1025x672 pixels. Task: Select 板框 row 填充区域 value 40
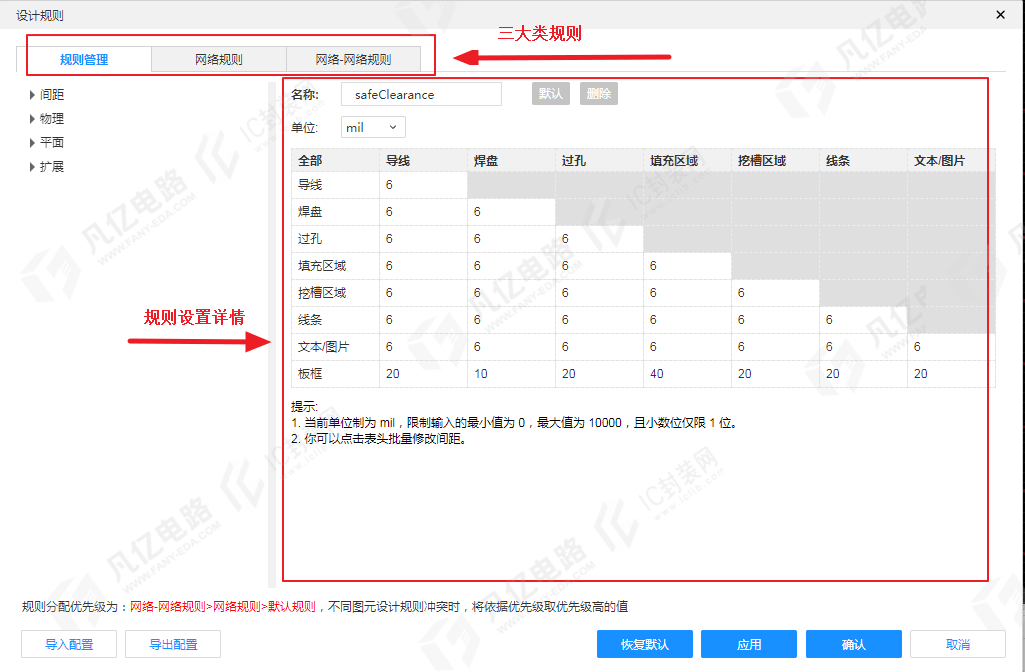point(687,374)
